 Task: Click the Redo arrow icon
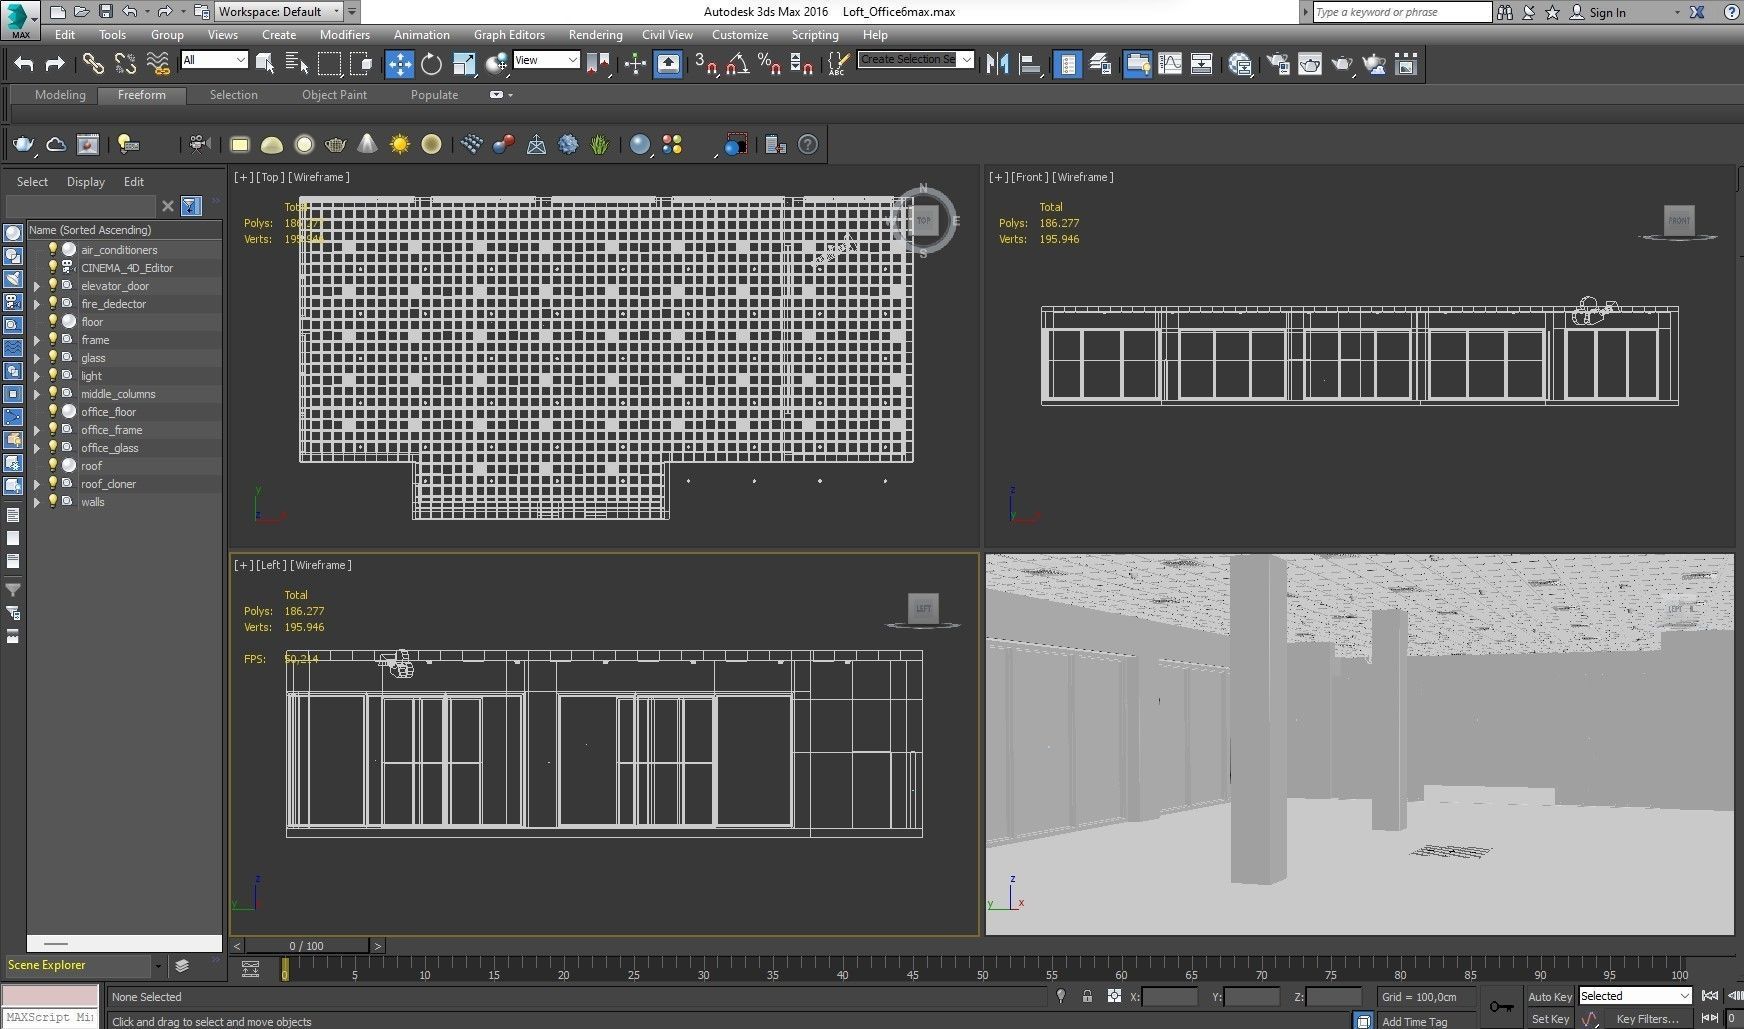[x=56, y=64]
